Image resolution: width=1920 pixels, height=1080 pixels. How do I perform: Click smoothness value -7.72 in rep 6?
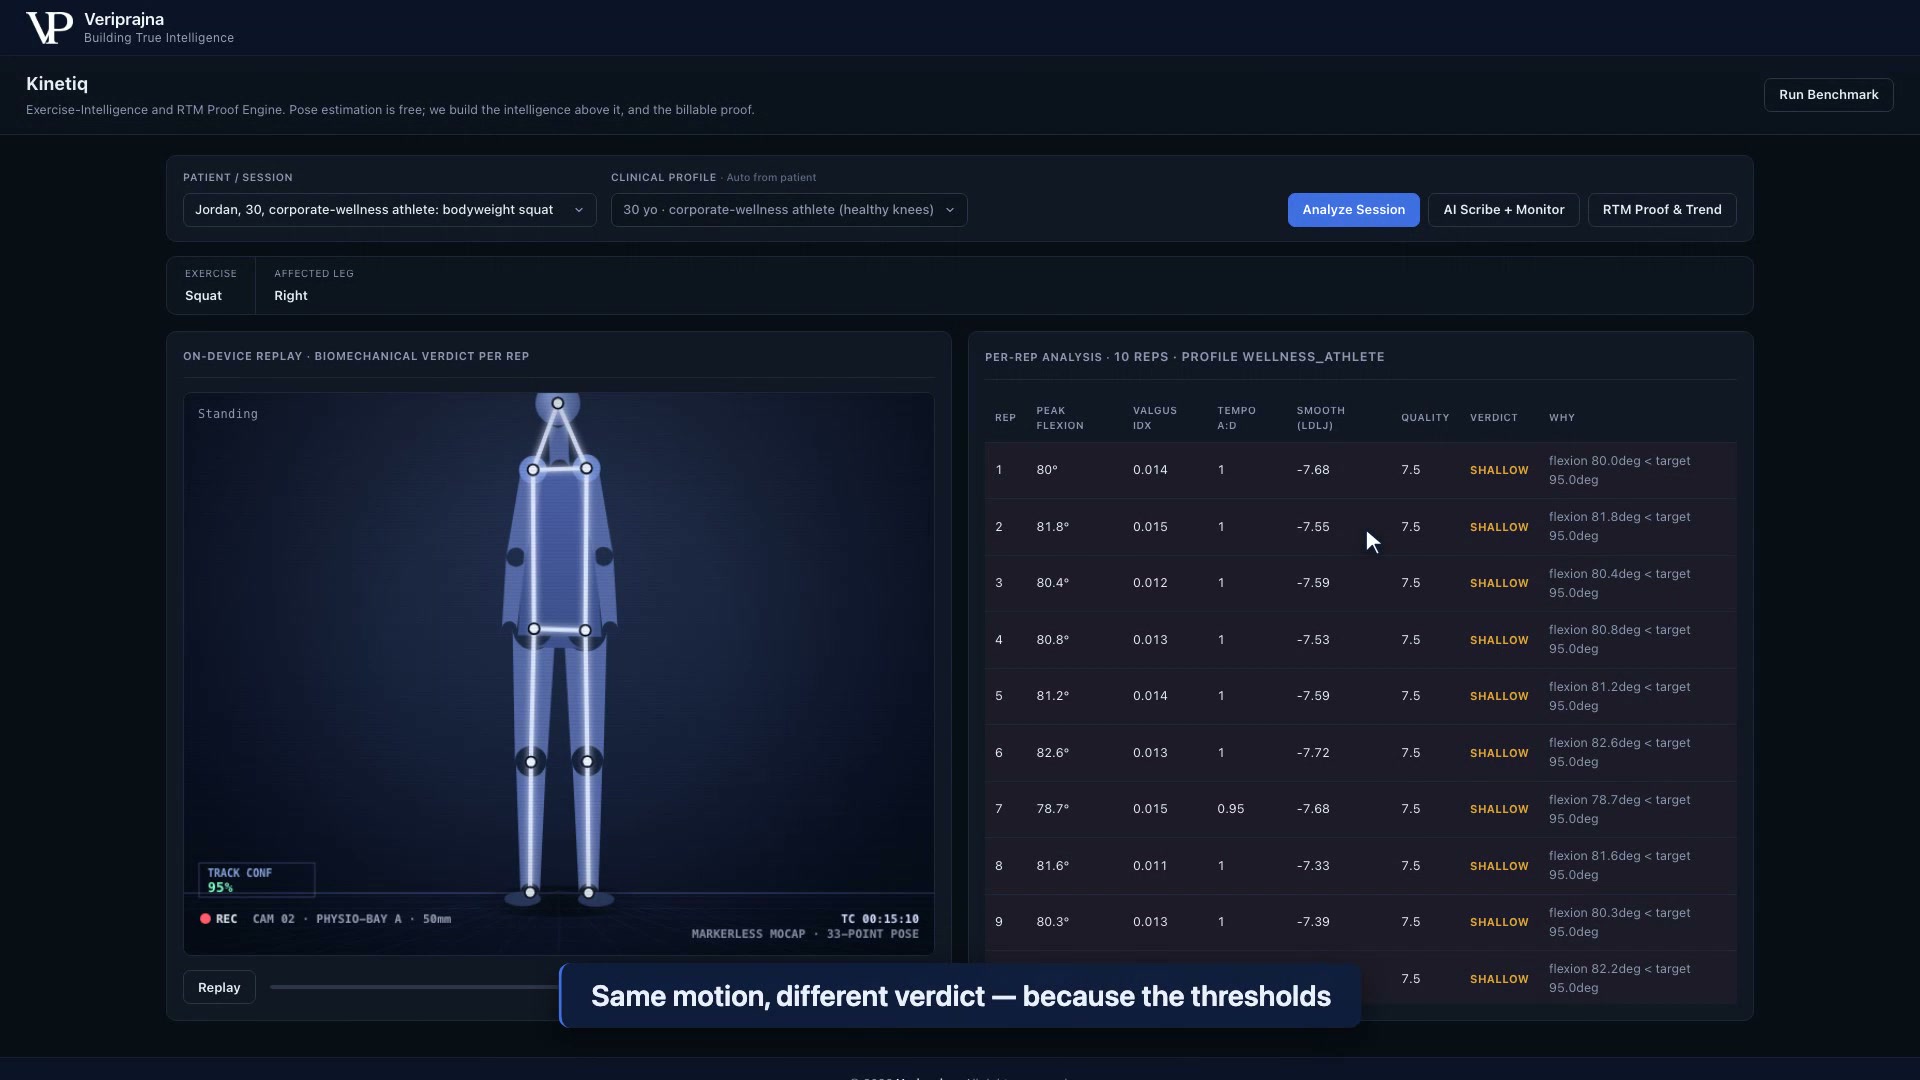pyautogui.click(x=1313, y=753)
